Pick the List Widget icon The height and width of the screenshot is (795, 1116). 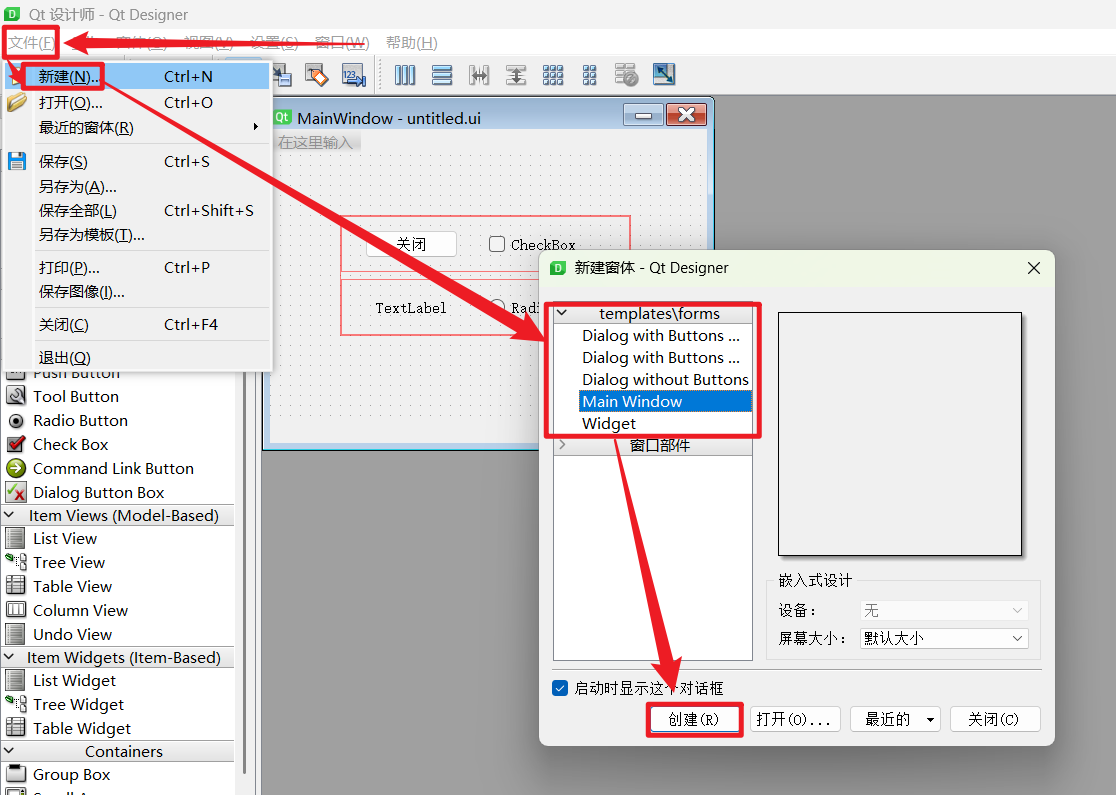click(16, 680)
